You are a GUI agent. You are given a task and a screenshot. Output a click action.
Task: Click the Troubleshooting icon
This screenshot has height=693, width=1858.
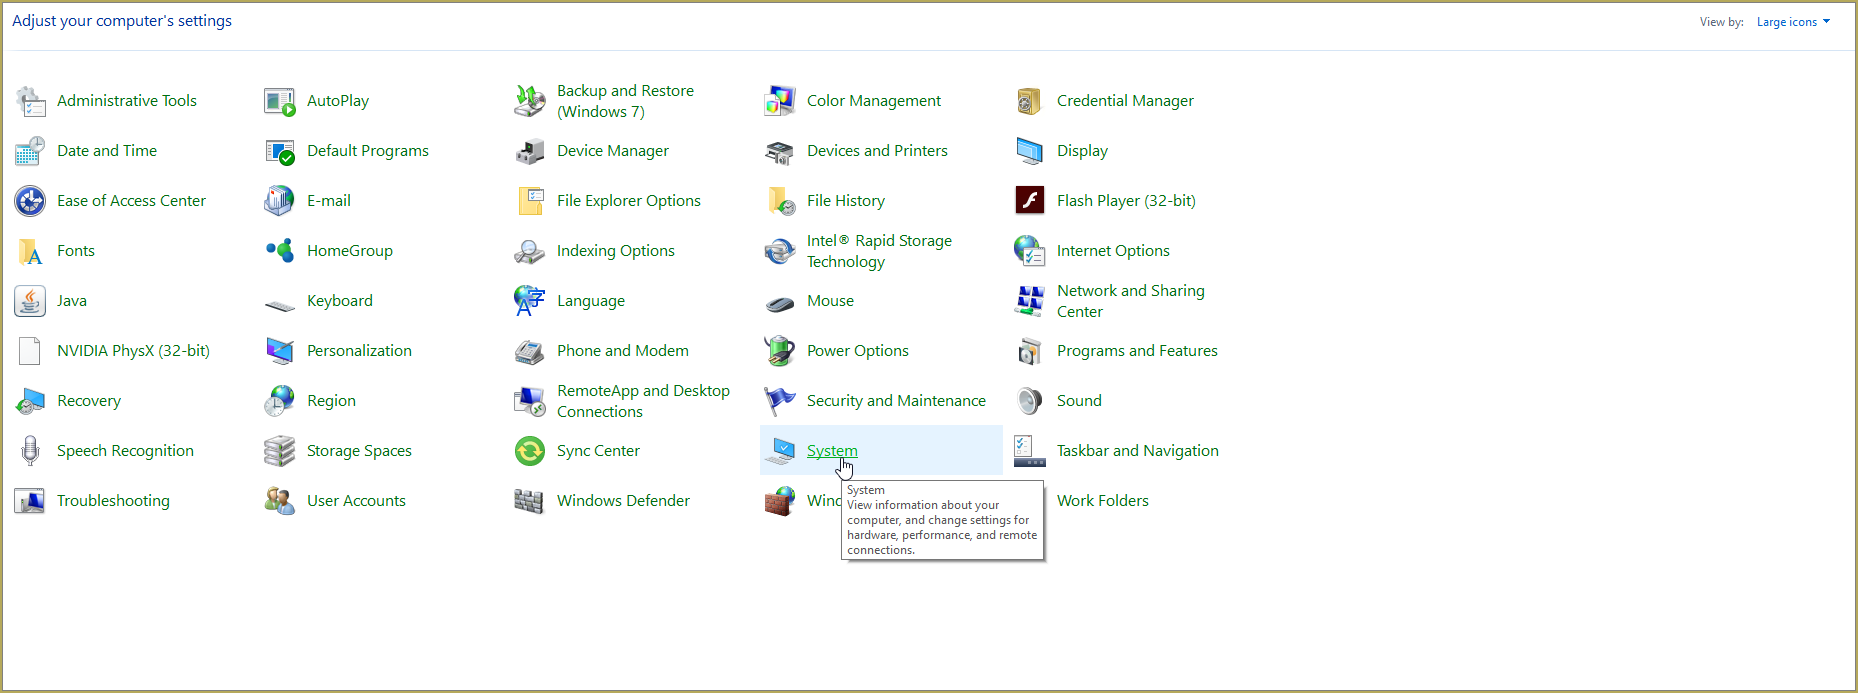point(30,501)
